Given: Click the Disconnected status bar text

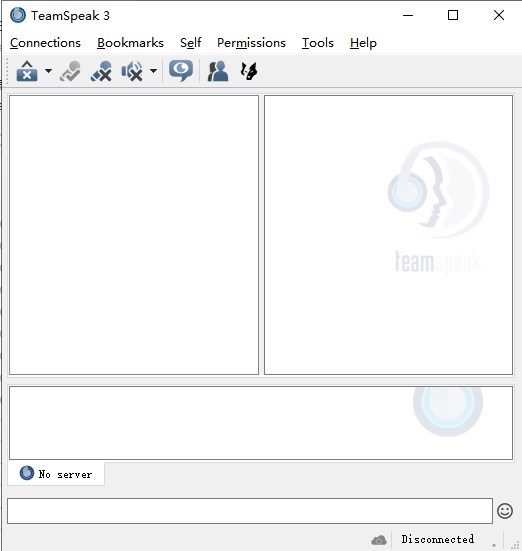Looking at the screenshot, I should 438,539.
